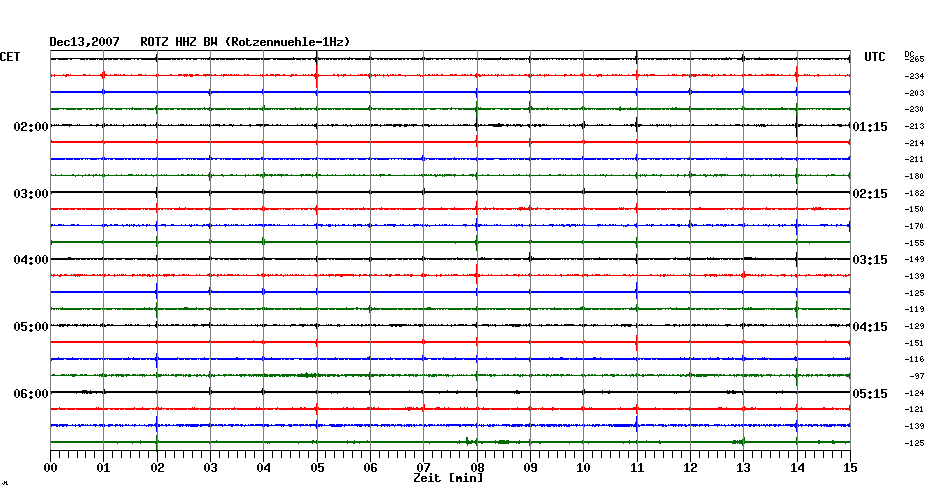930x494 pixels.
Task: Click the 04:15 UTC time label
Action: tap(870, 327)
